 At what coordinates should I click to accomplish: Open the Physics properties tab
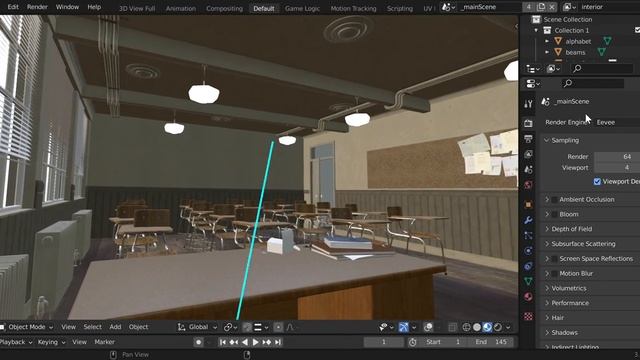(x=528, y=251)
